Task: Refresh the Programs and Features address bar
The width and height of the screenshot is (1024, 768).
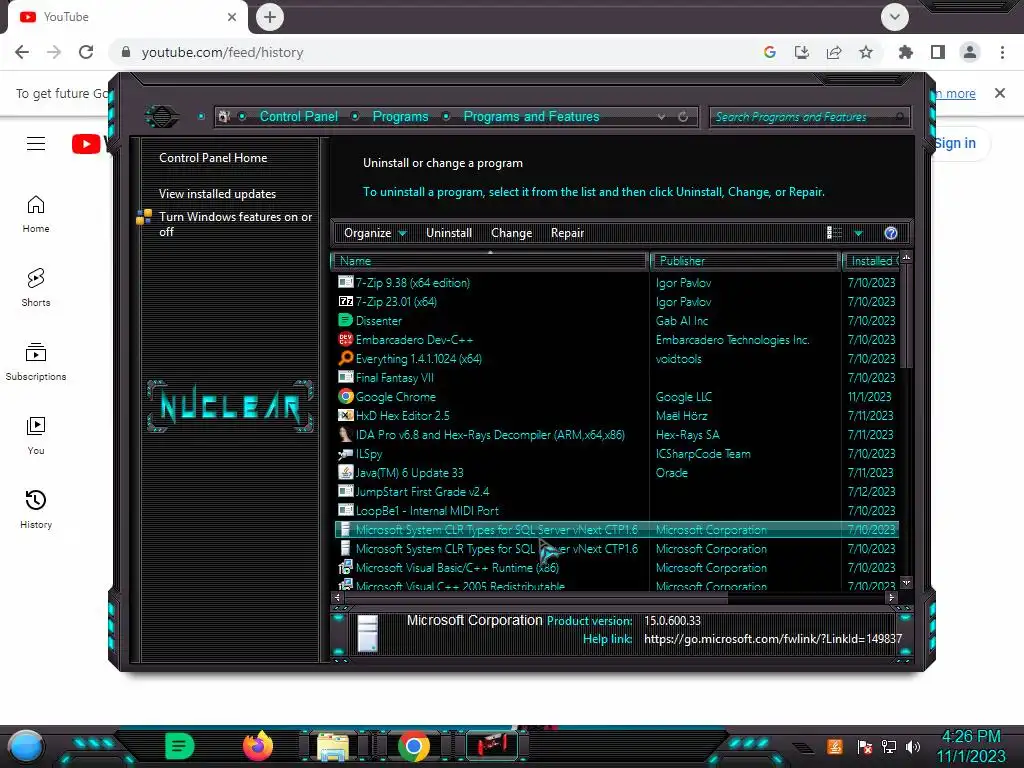Action: 683,117
